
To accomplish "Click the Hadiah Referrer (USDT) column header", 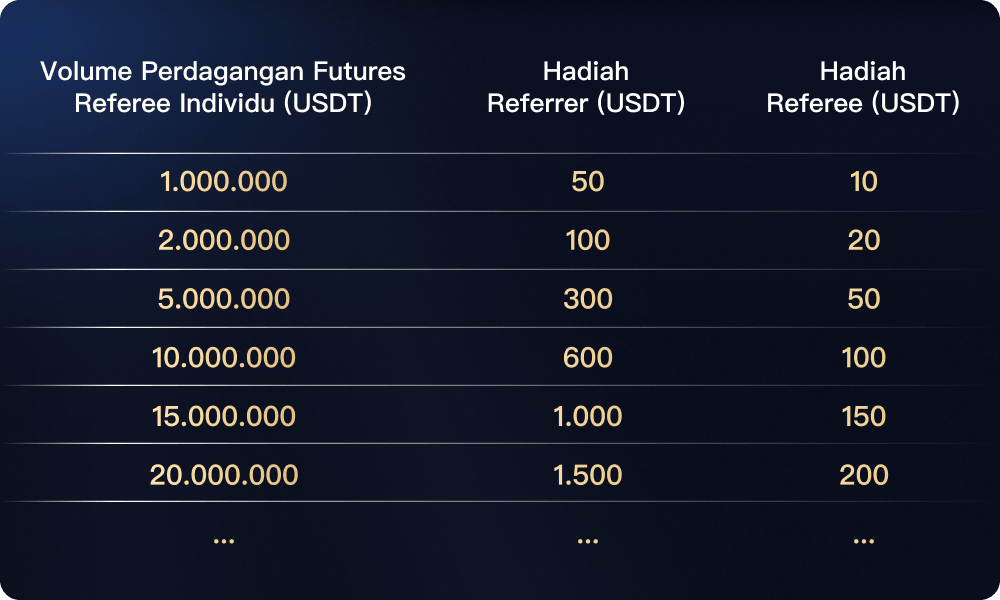I will (x=586, y=87).
